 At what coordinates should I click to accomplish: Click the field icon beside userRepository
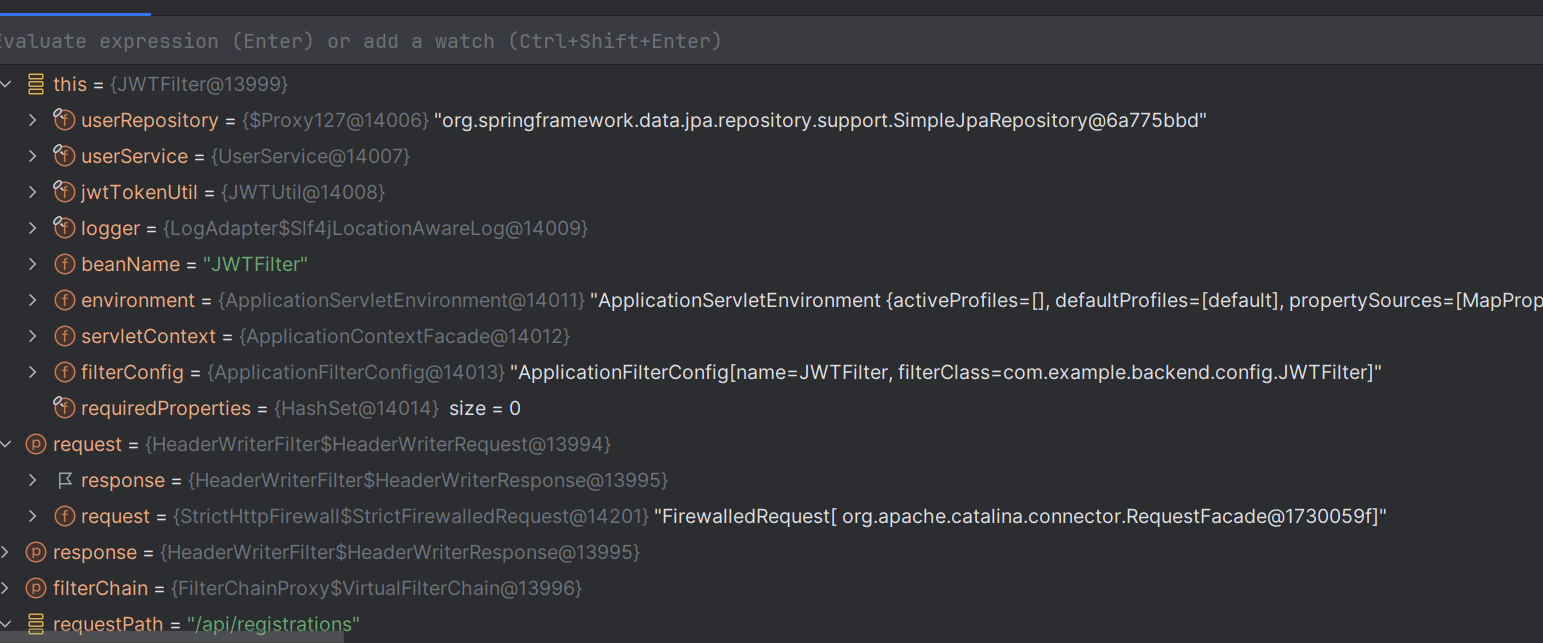click(x=65, y=121)
